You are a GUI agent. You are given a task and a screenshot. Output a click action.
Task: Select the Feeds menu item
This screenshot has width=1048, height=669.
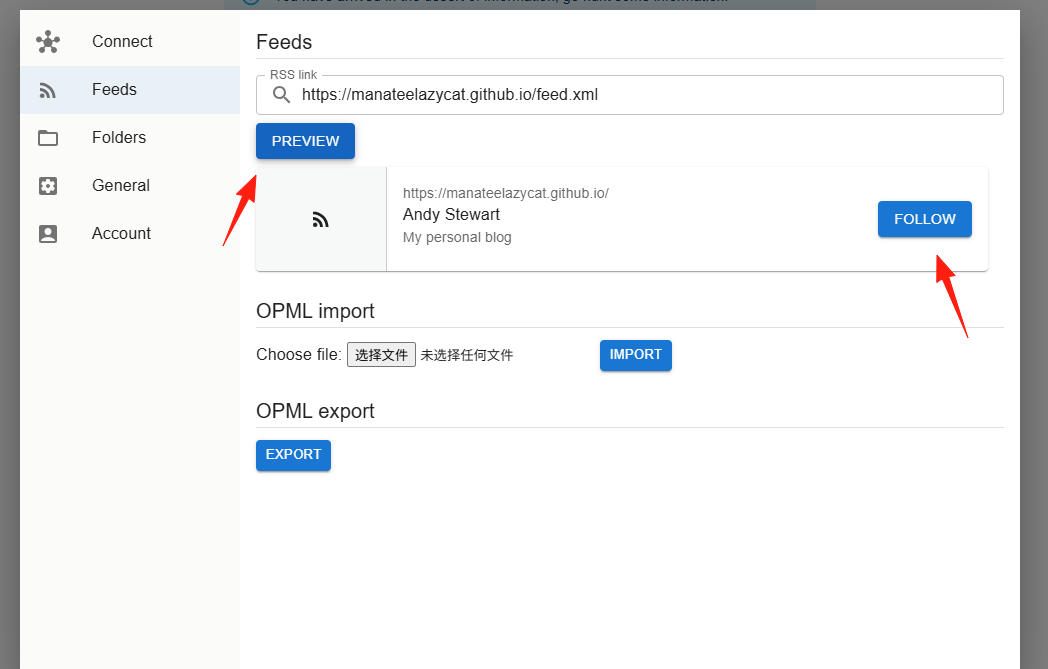(130, 90)
